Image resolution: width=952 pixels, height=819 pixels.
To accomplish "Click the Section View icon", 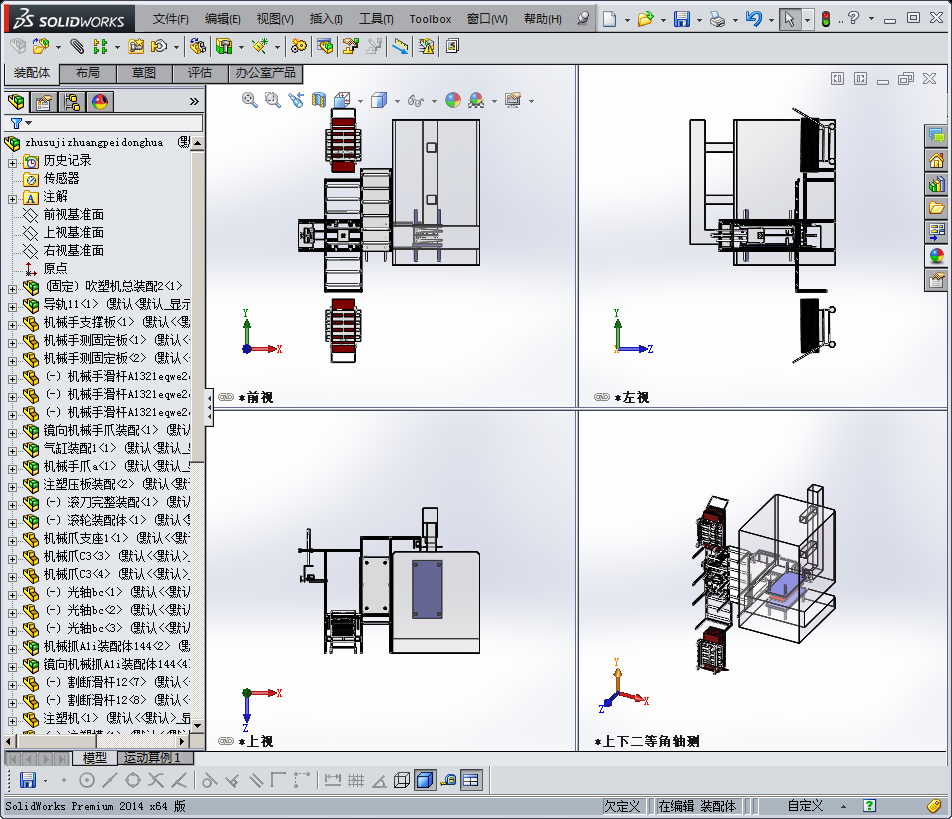I will pos(319,100).
